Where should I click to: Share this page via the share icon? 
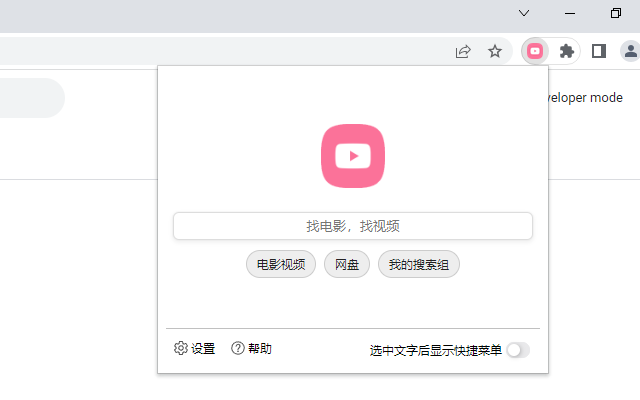pyautogui.click(x=463, y=51)
